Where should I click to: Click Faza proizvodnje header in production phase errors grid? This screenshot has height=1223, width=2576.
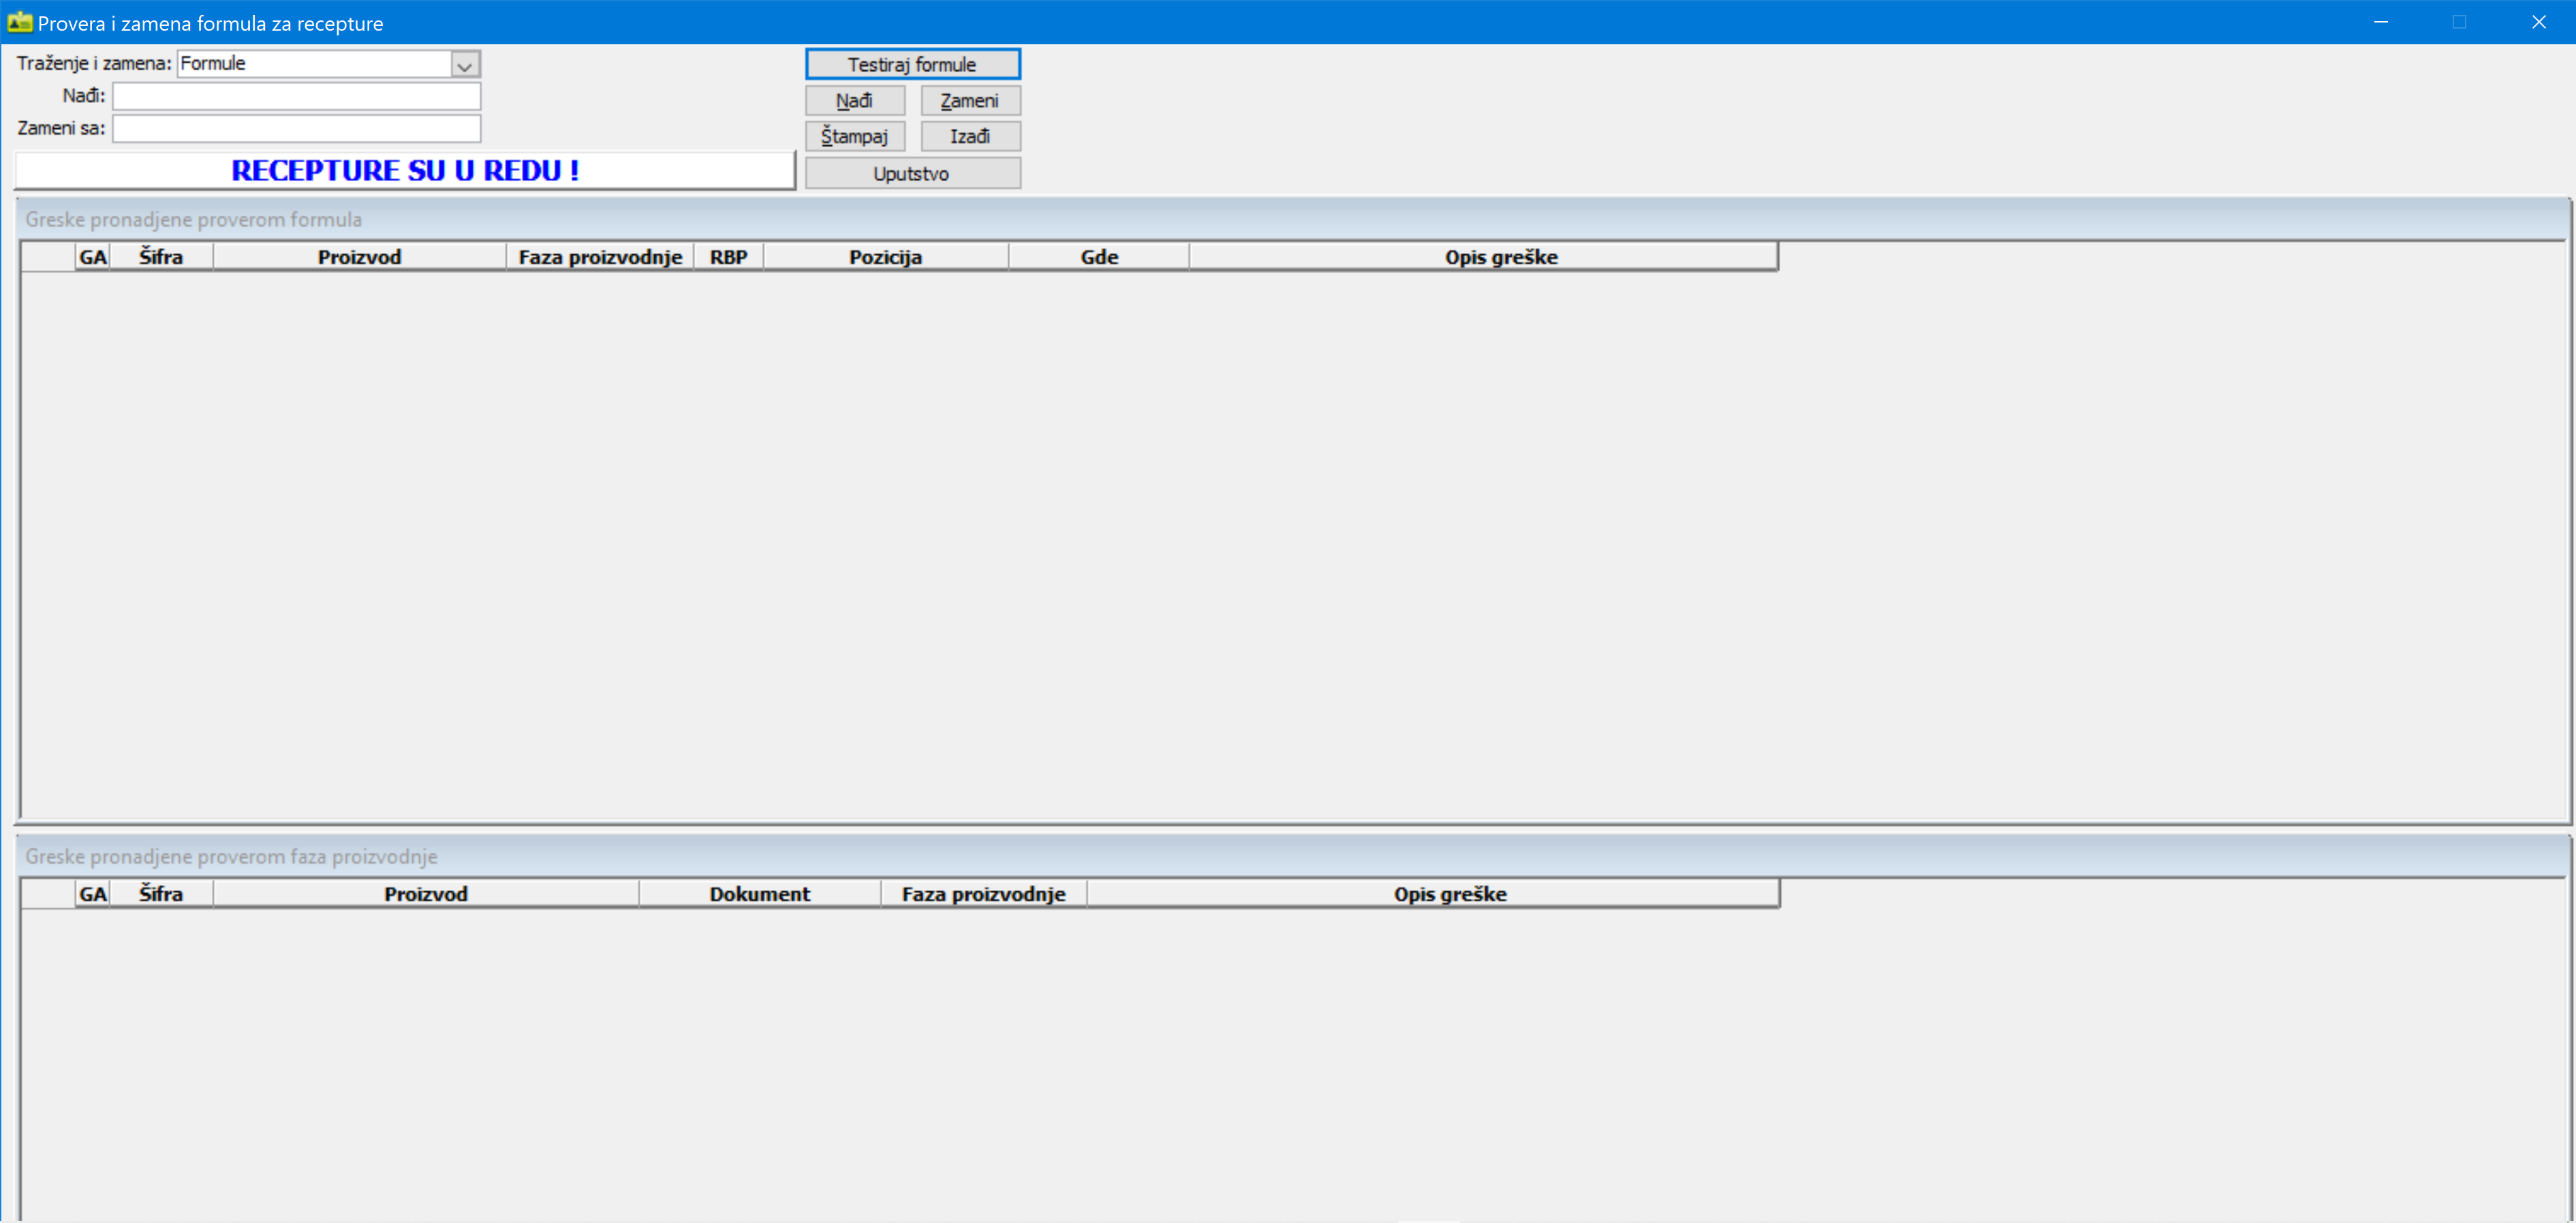pyautogui.click(x=984, y=894)
